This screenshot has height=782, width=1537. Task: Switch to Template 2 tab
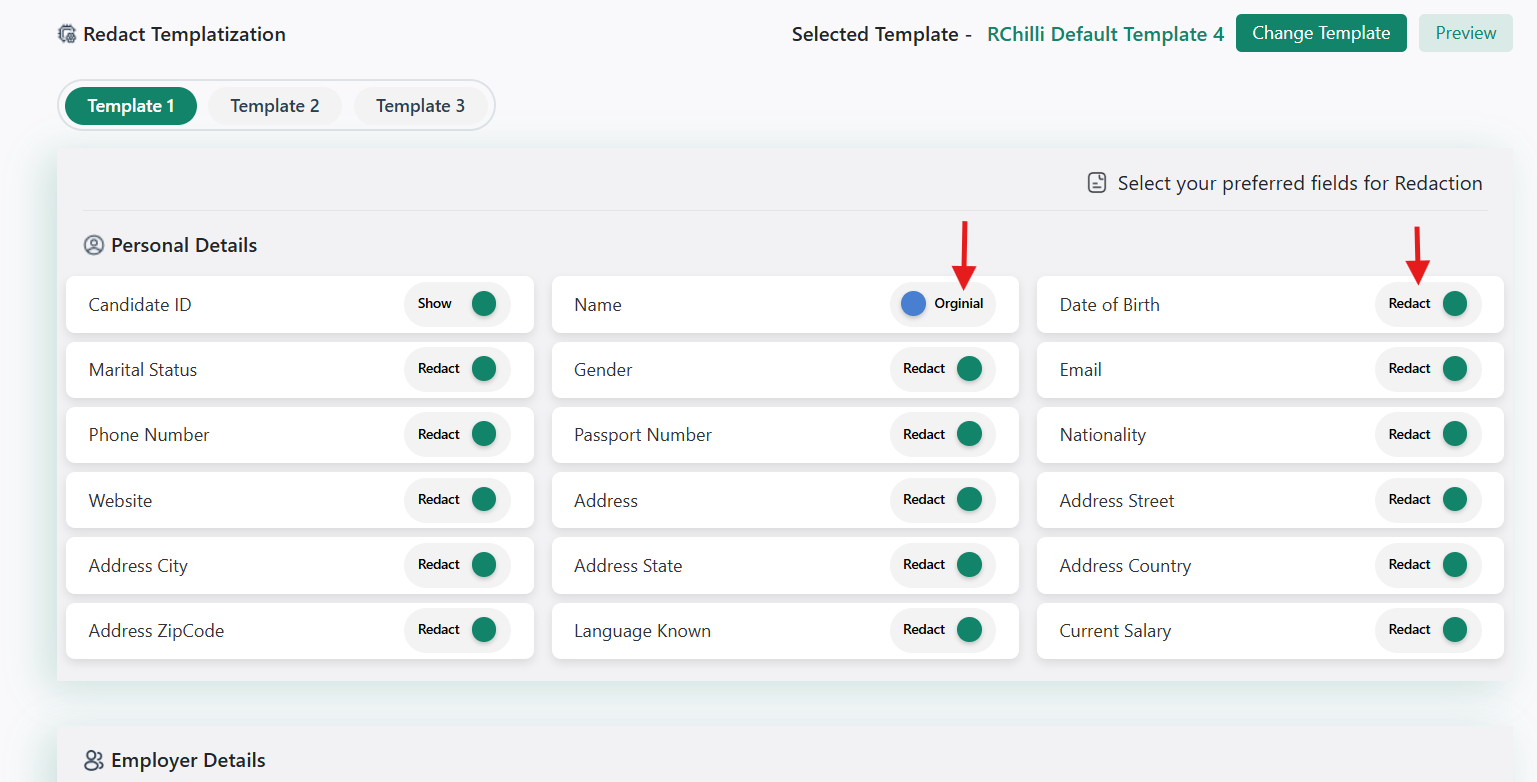click(x=275, y=106)
